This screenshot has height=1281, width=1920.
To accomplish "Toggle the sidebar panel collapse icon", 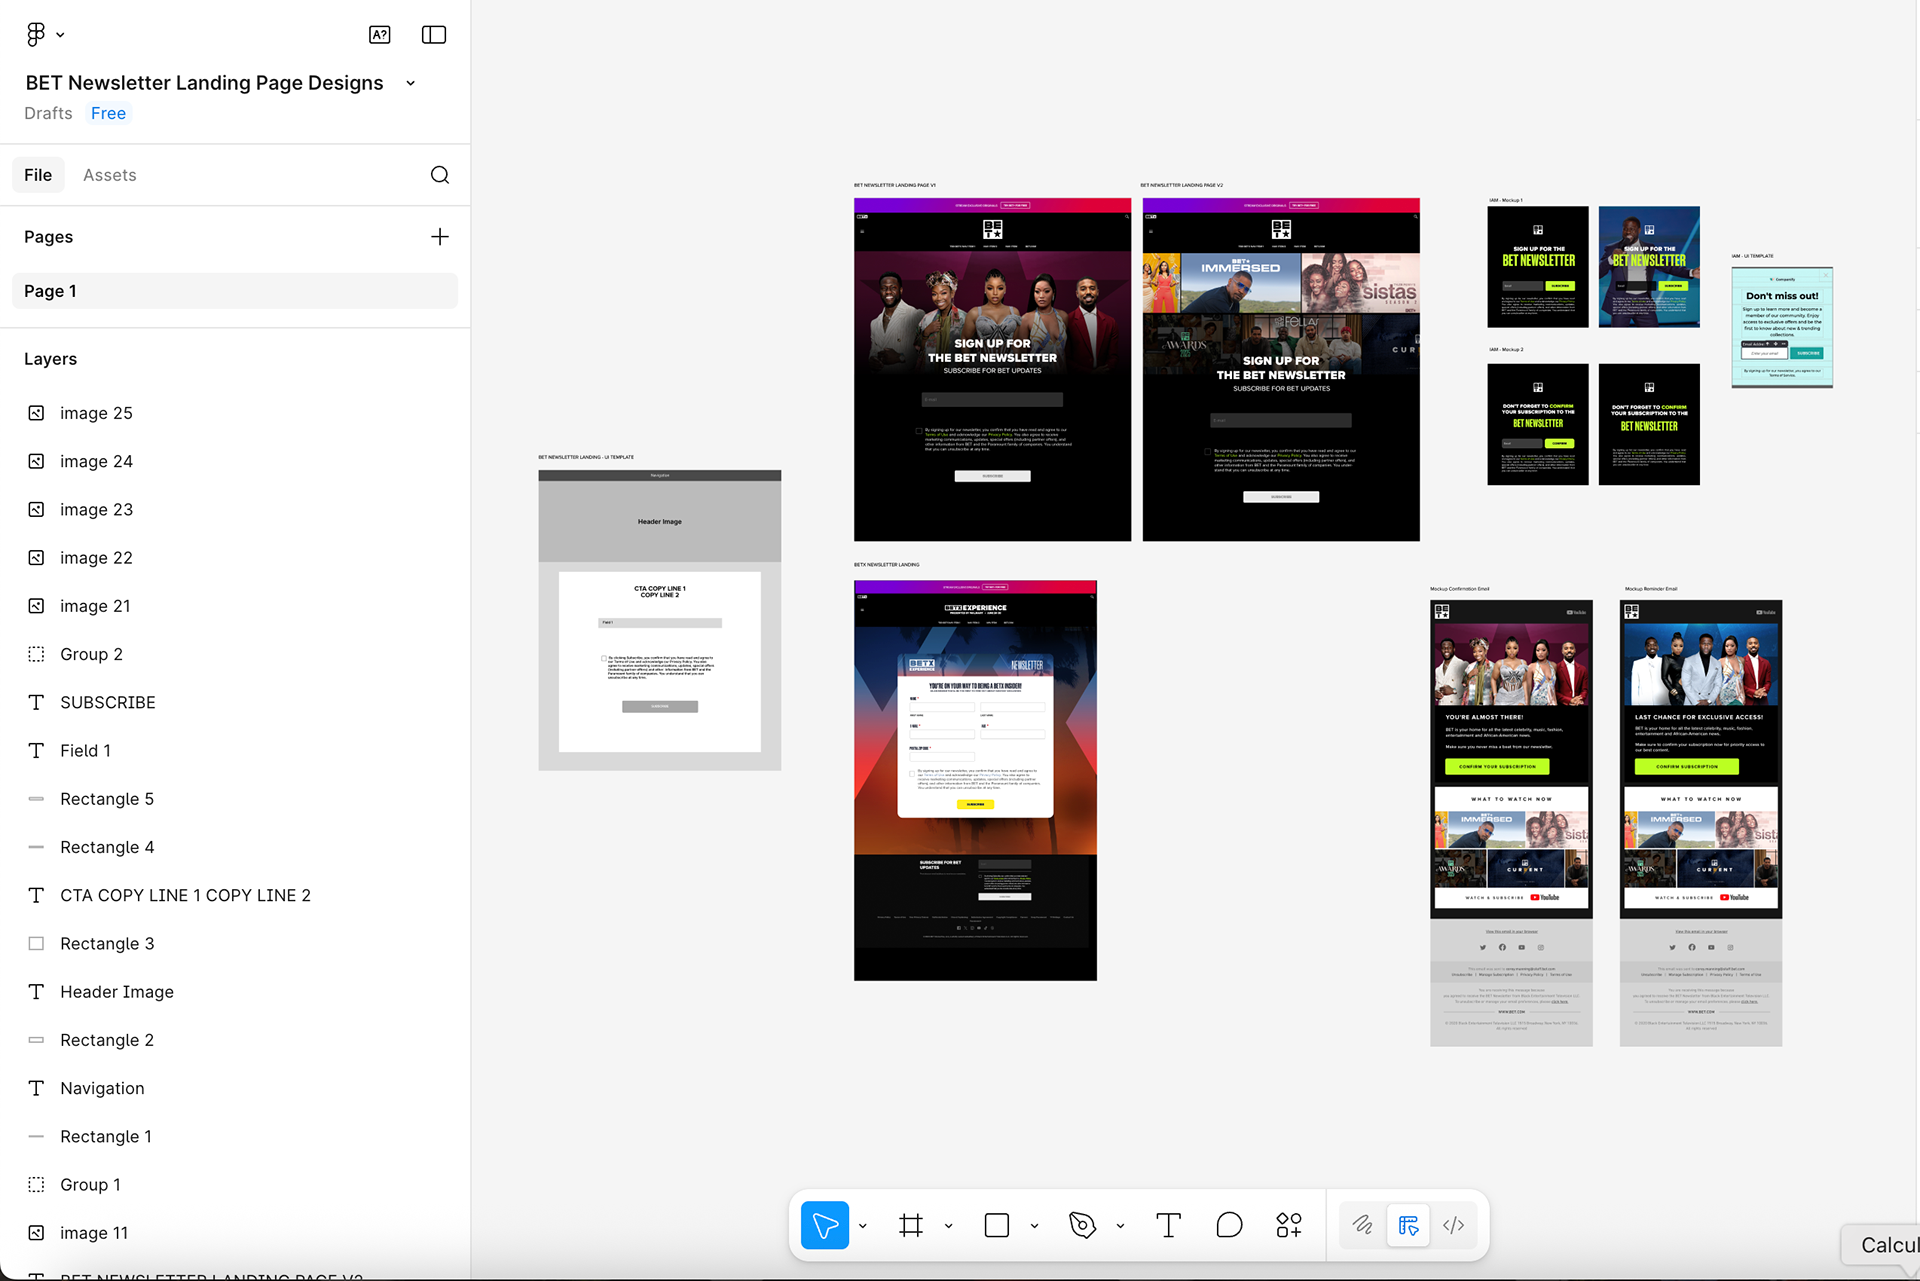I will [x=434, y=34].
